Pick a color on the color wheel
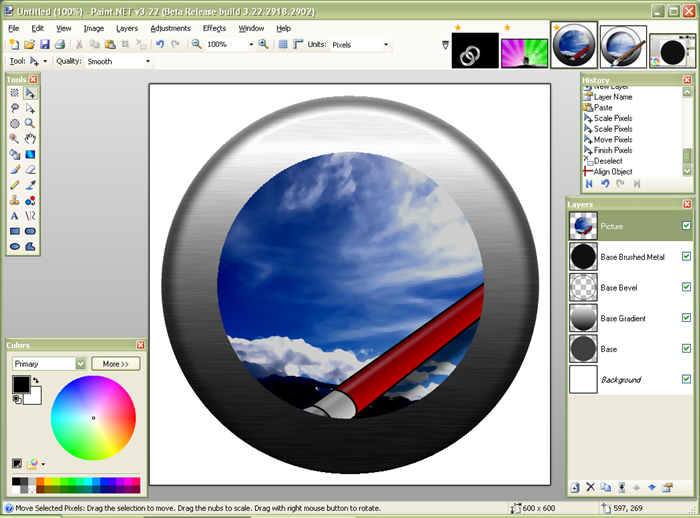The image size is (700, 518). [93, 418]
